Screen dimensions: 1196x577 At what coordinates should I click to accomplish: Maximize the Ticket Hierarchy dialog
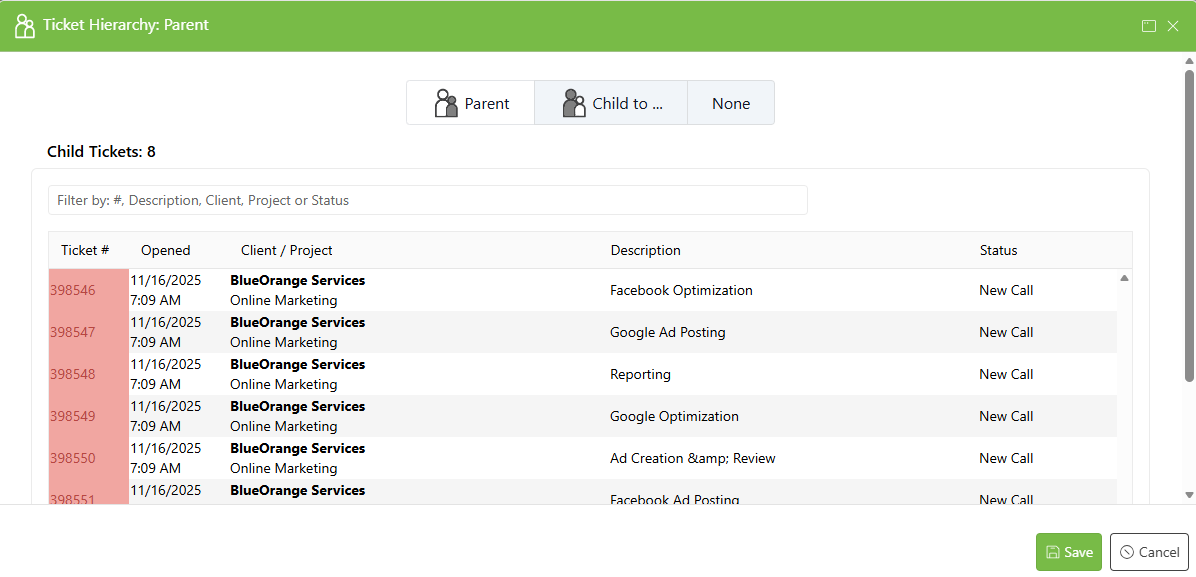point(1149,26)
